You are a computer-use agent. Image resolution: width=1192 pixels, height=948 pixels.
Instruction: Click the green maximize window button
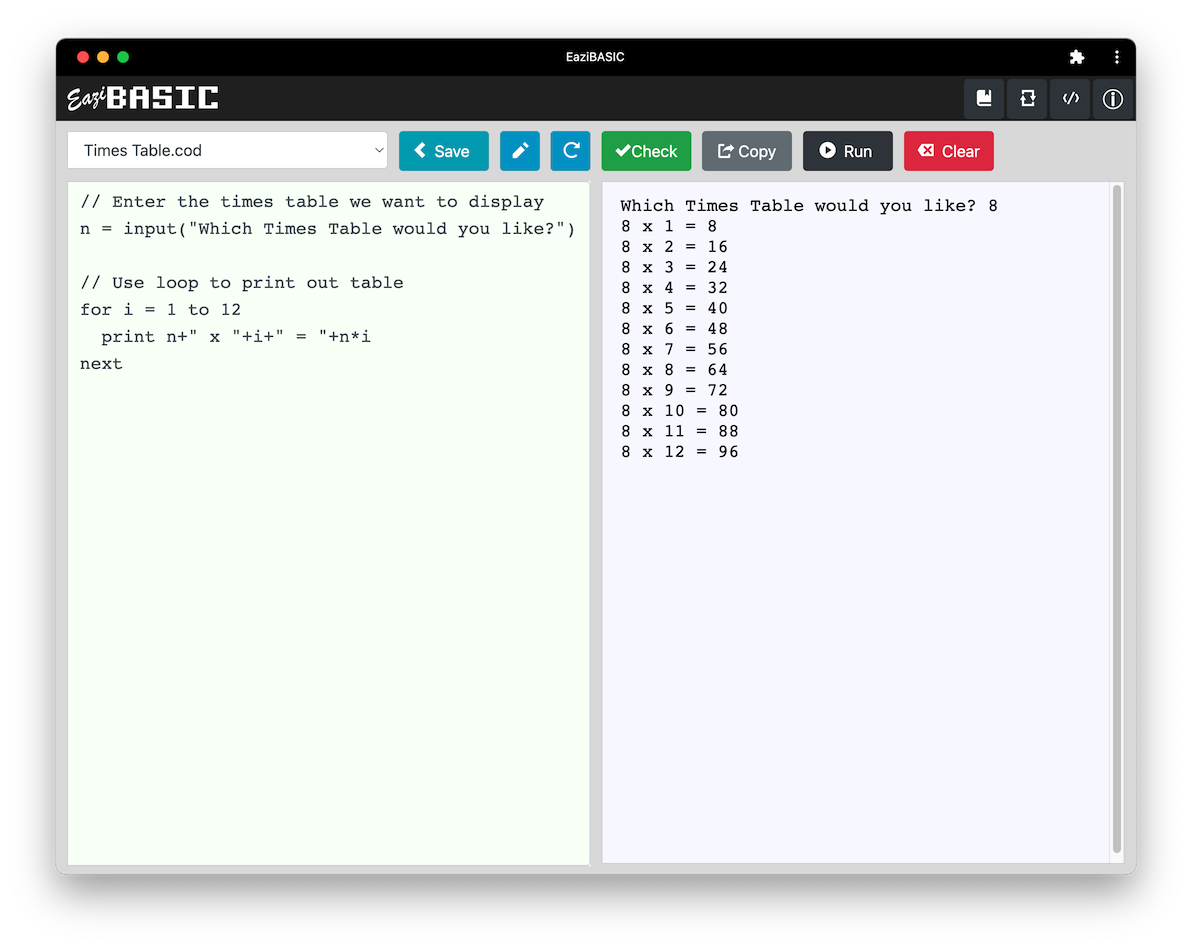[x=123, y=57]
